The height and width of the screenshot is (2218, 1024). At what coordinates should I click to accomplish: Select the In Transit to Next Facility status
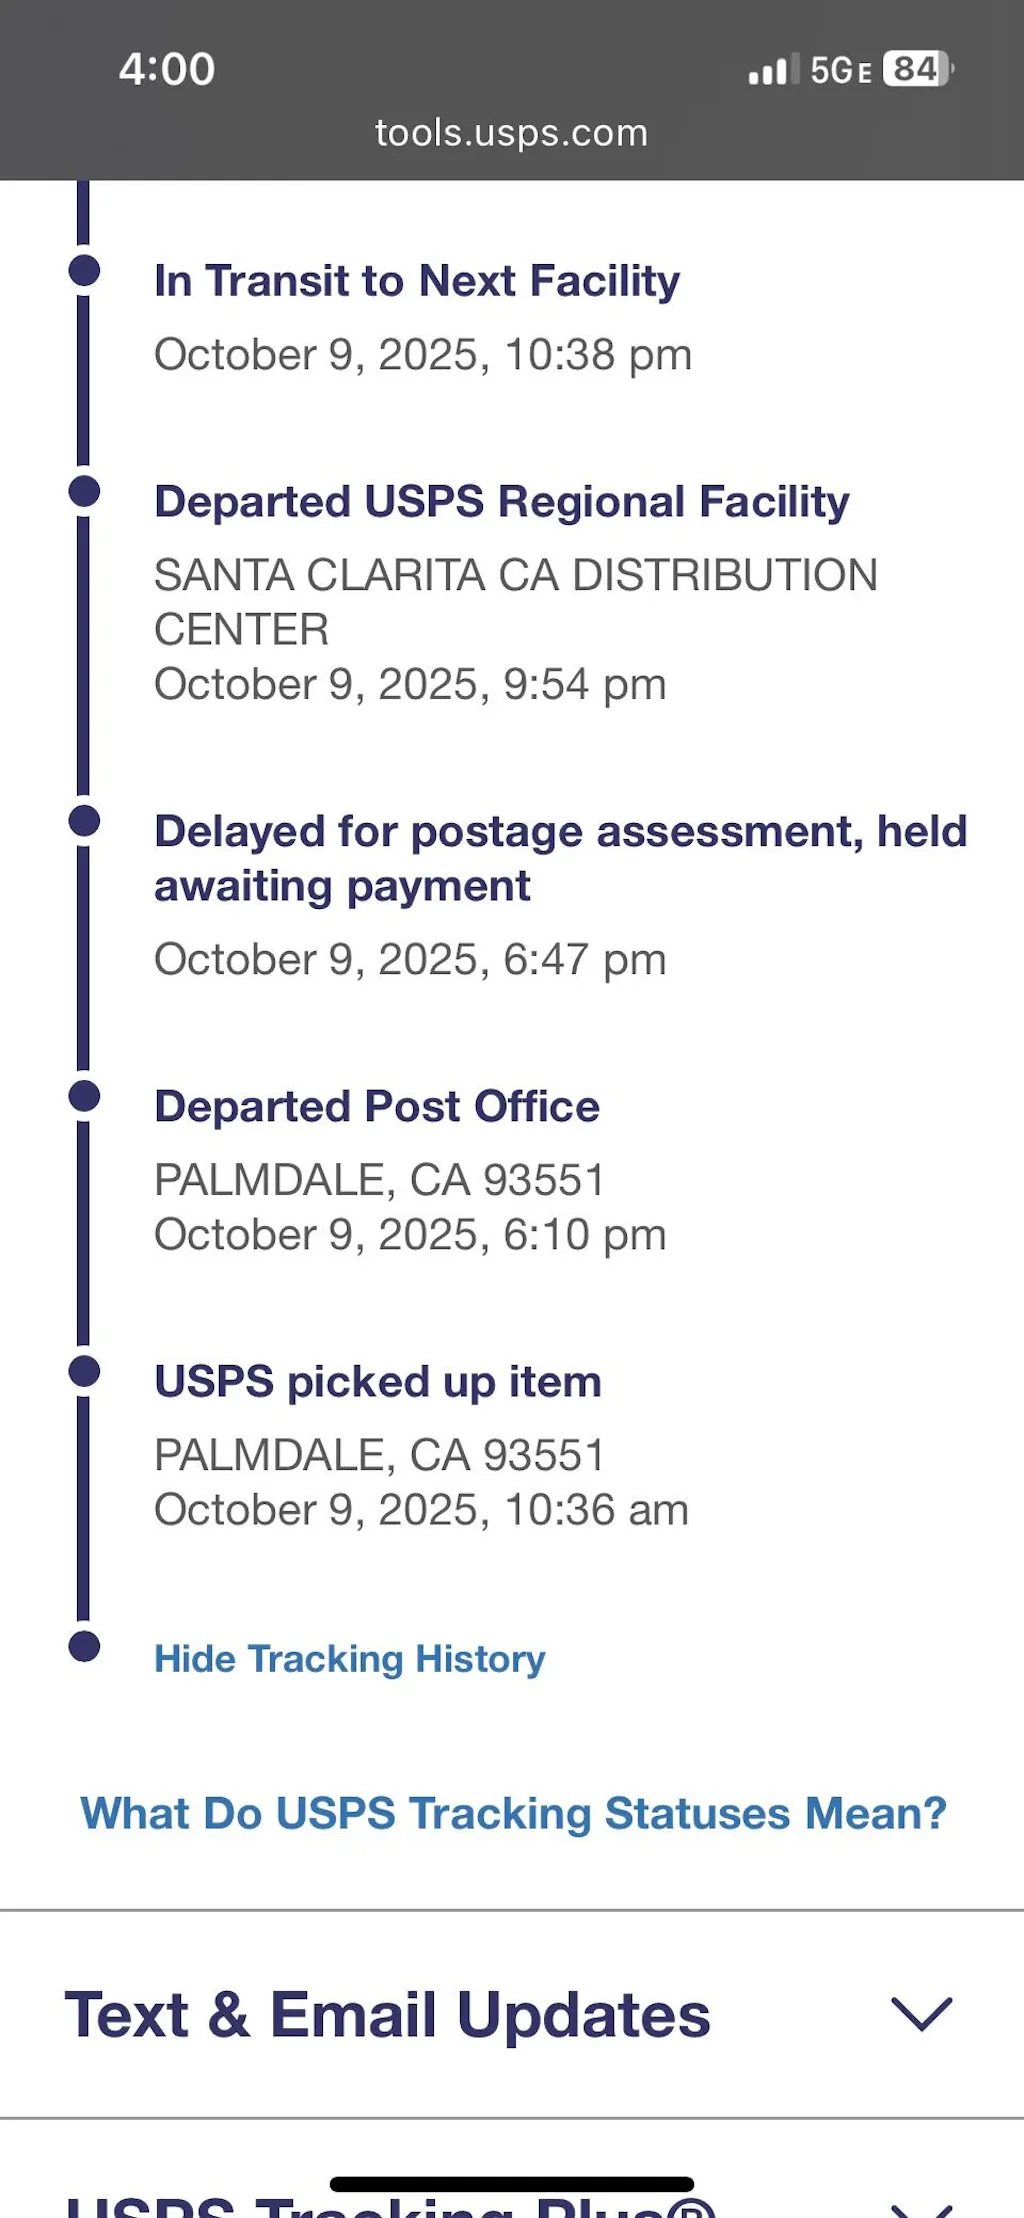click(416, 281)
